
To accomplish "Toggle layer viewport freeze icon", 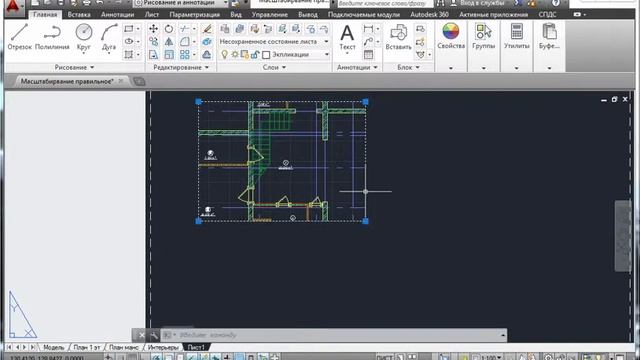I will 245,54.
